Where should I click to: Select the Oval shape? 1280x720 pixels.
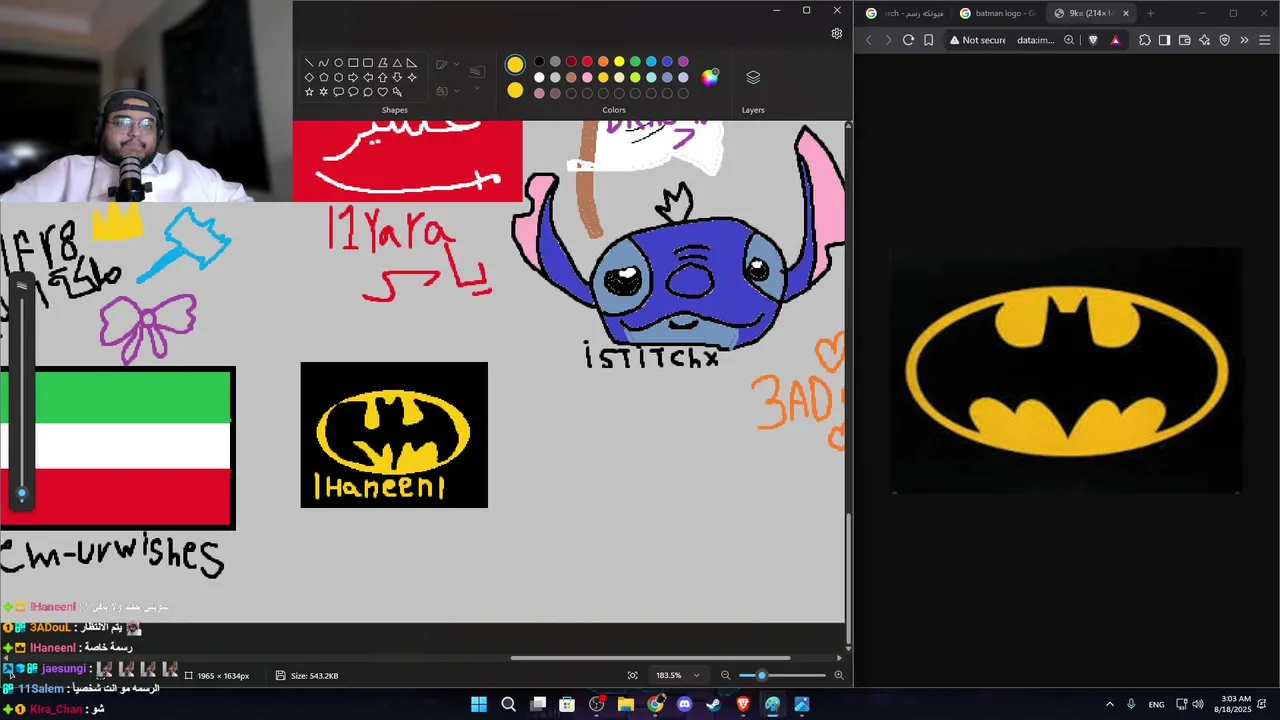click(x=338, y=62)
